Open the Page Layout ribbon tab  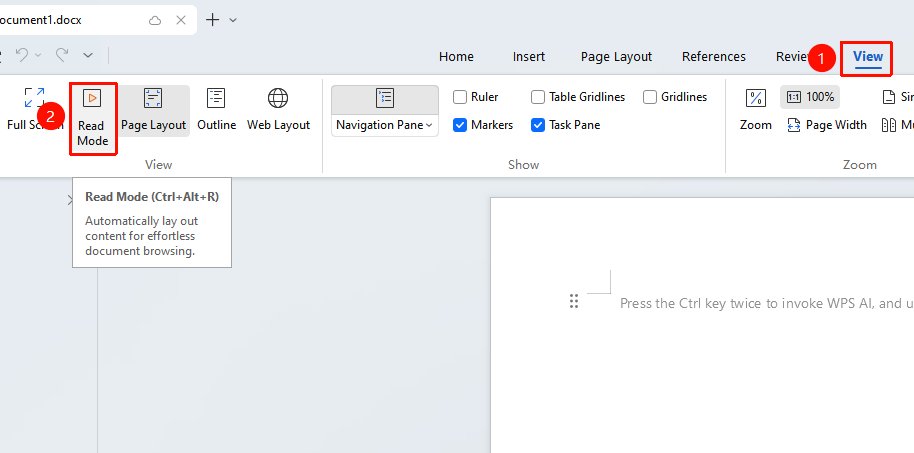pyautogui.click(x=616, y=57)
